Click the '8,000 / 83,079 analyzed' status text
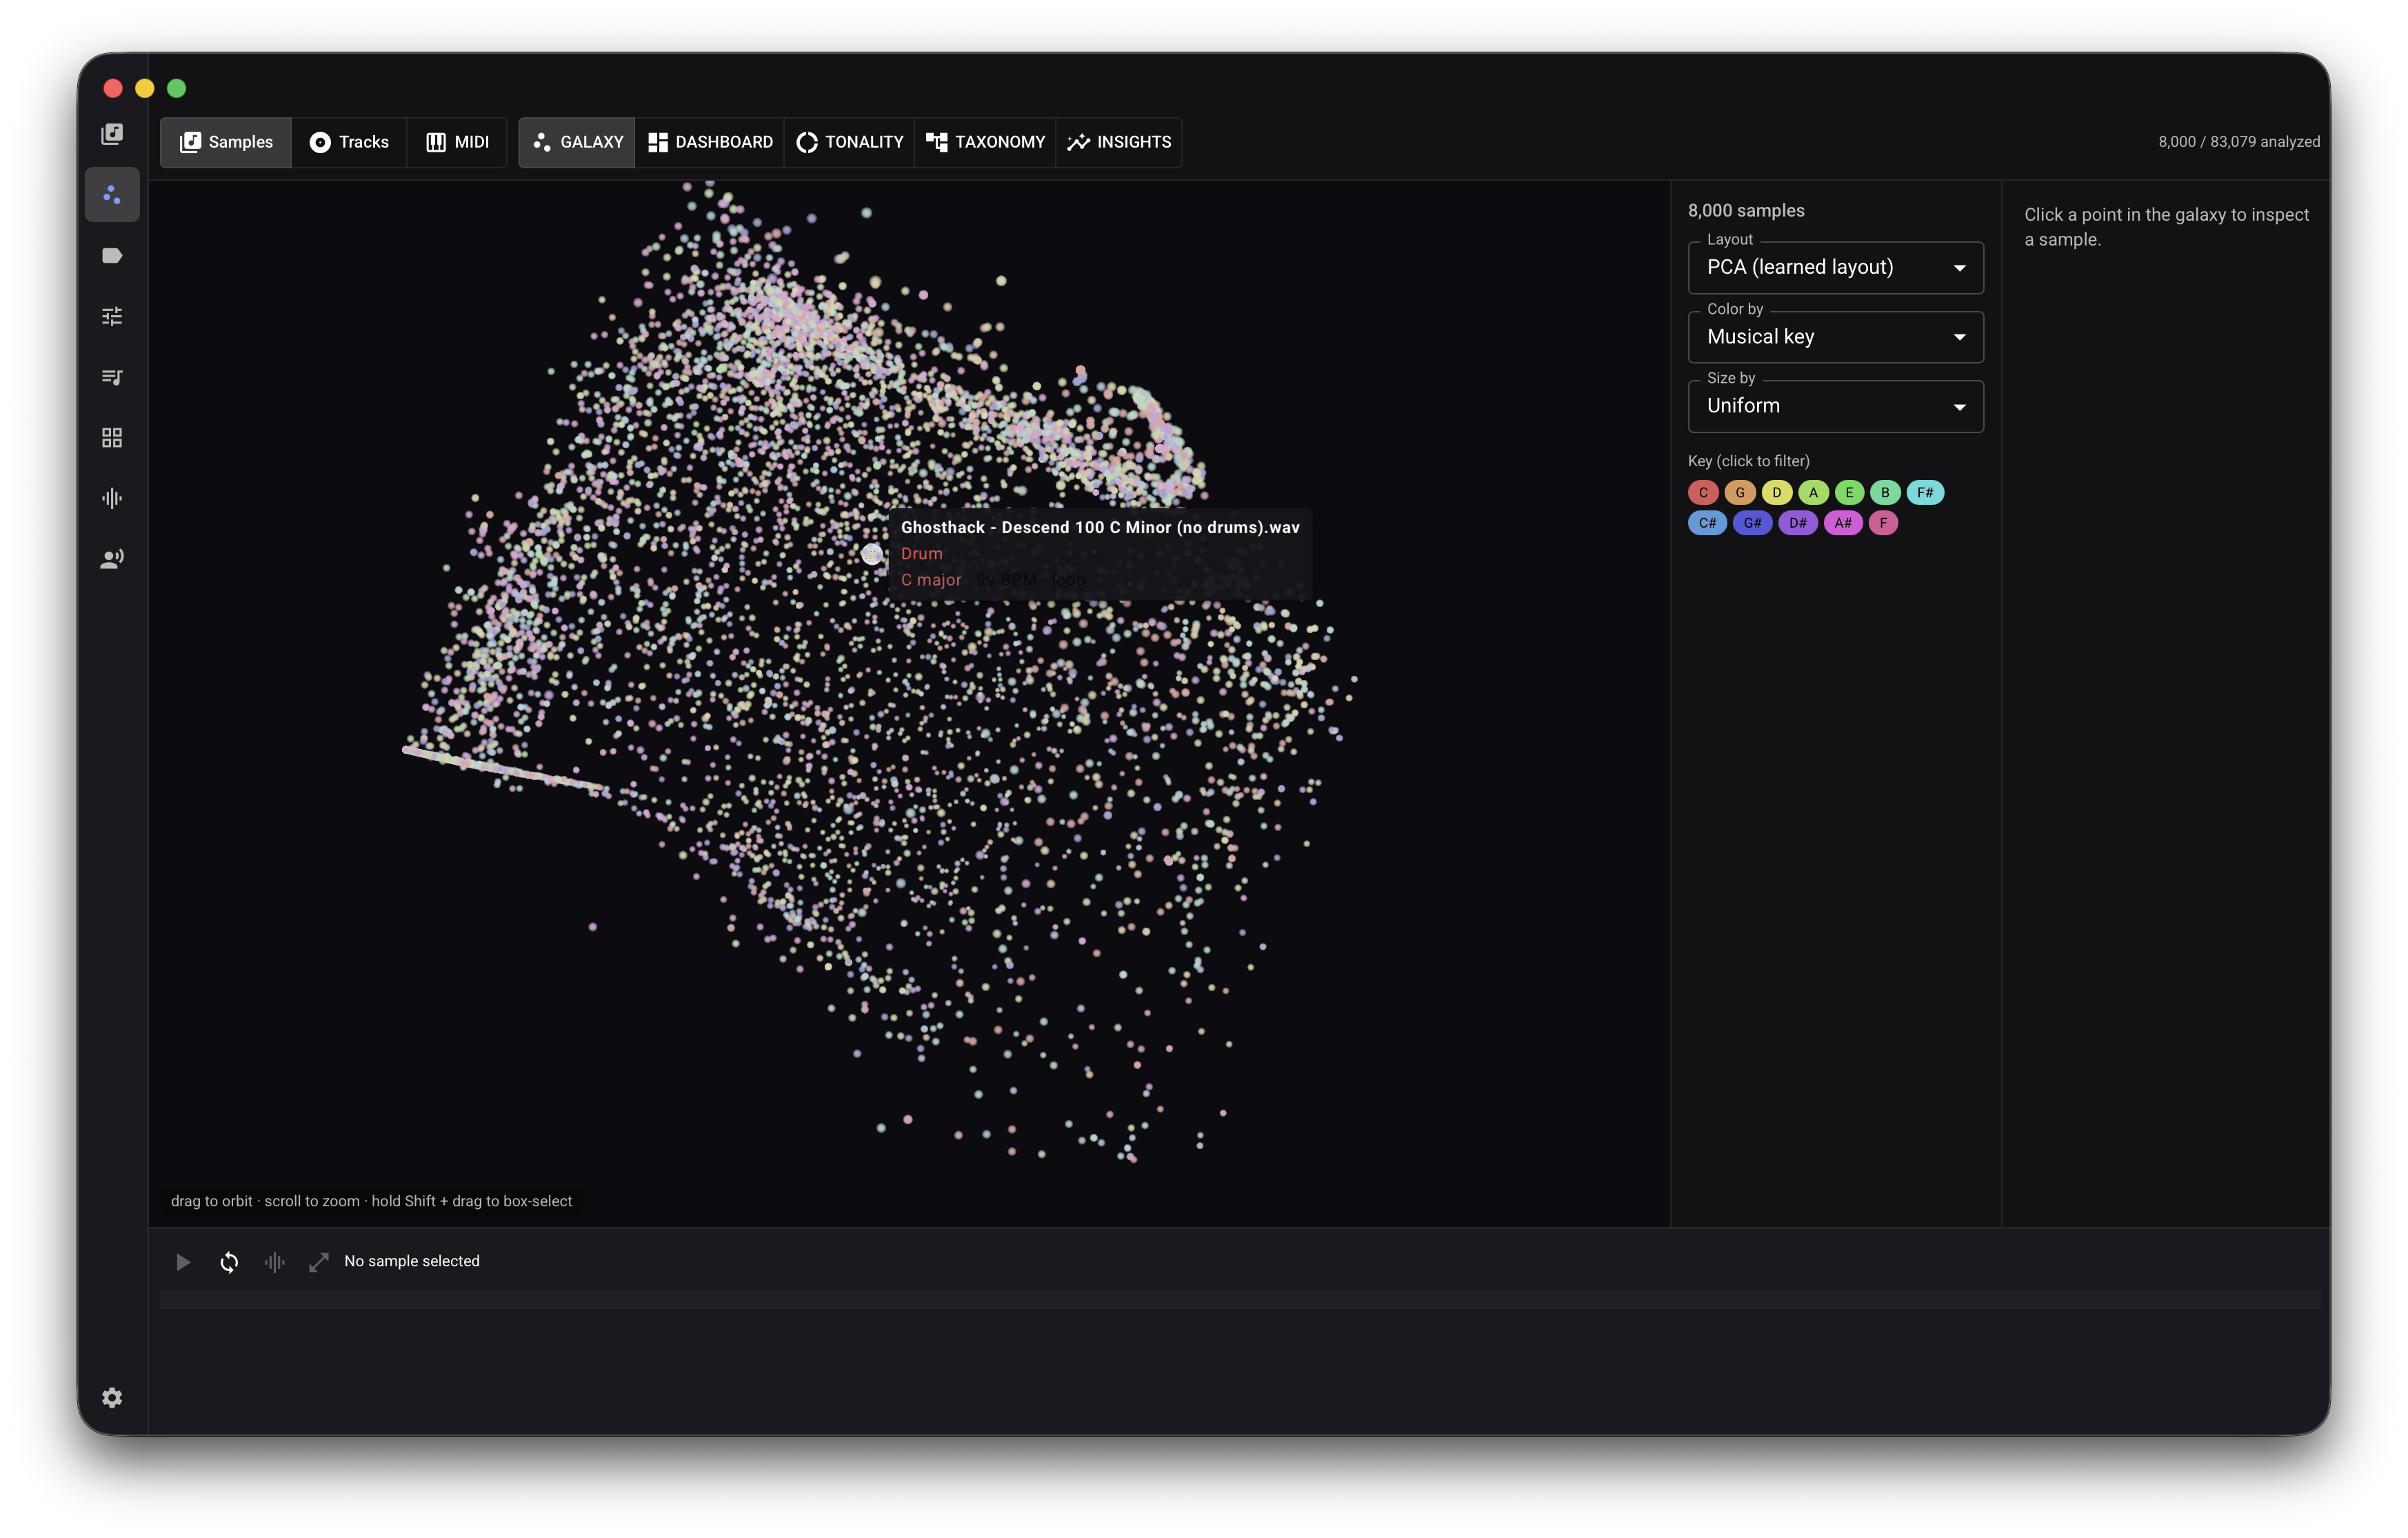Image resolution: width=2408 pixels, height=1538 pixels. (x=2239, y=142)
